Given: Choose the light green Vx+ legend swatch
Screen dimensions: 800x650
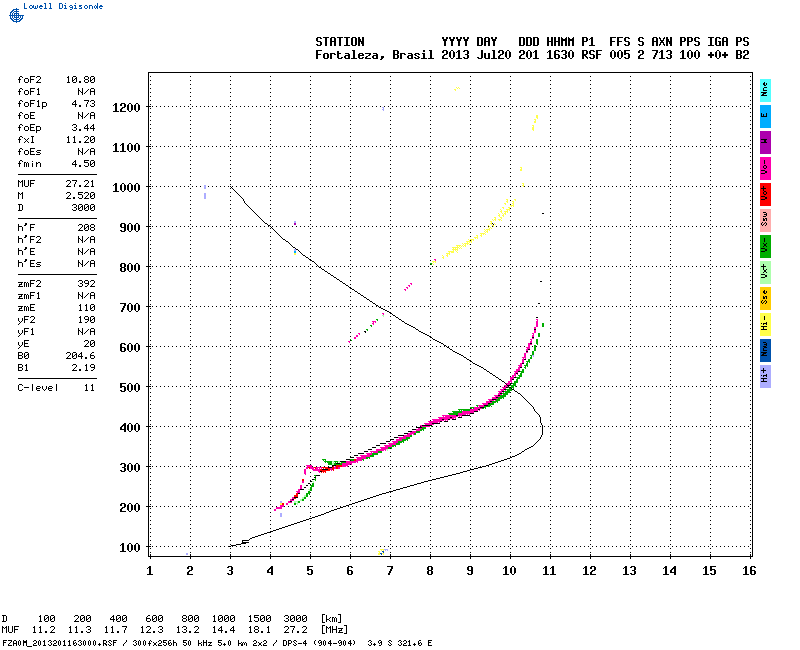Looking at the screenshot, I should [765, 272].
